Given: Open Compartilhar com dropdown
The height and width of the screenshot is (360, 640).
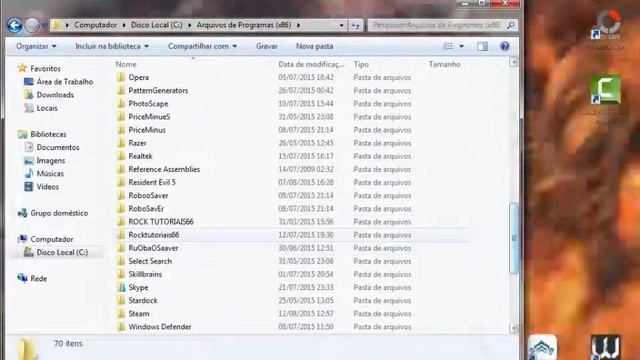Looking at the screenshot, I should pos(202,46).
